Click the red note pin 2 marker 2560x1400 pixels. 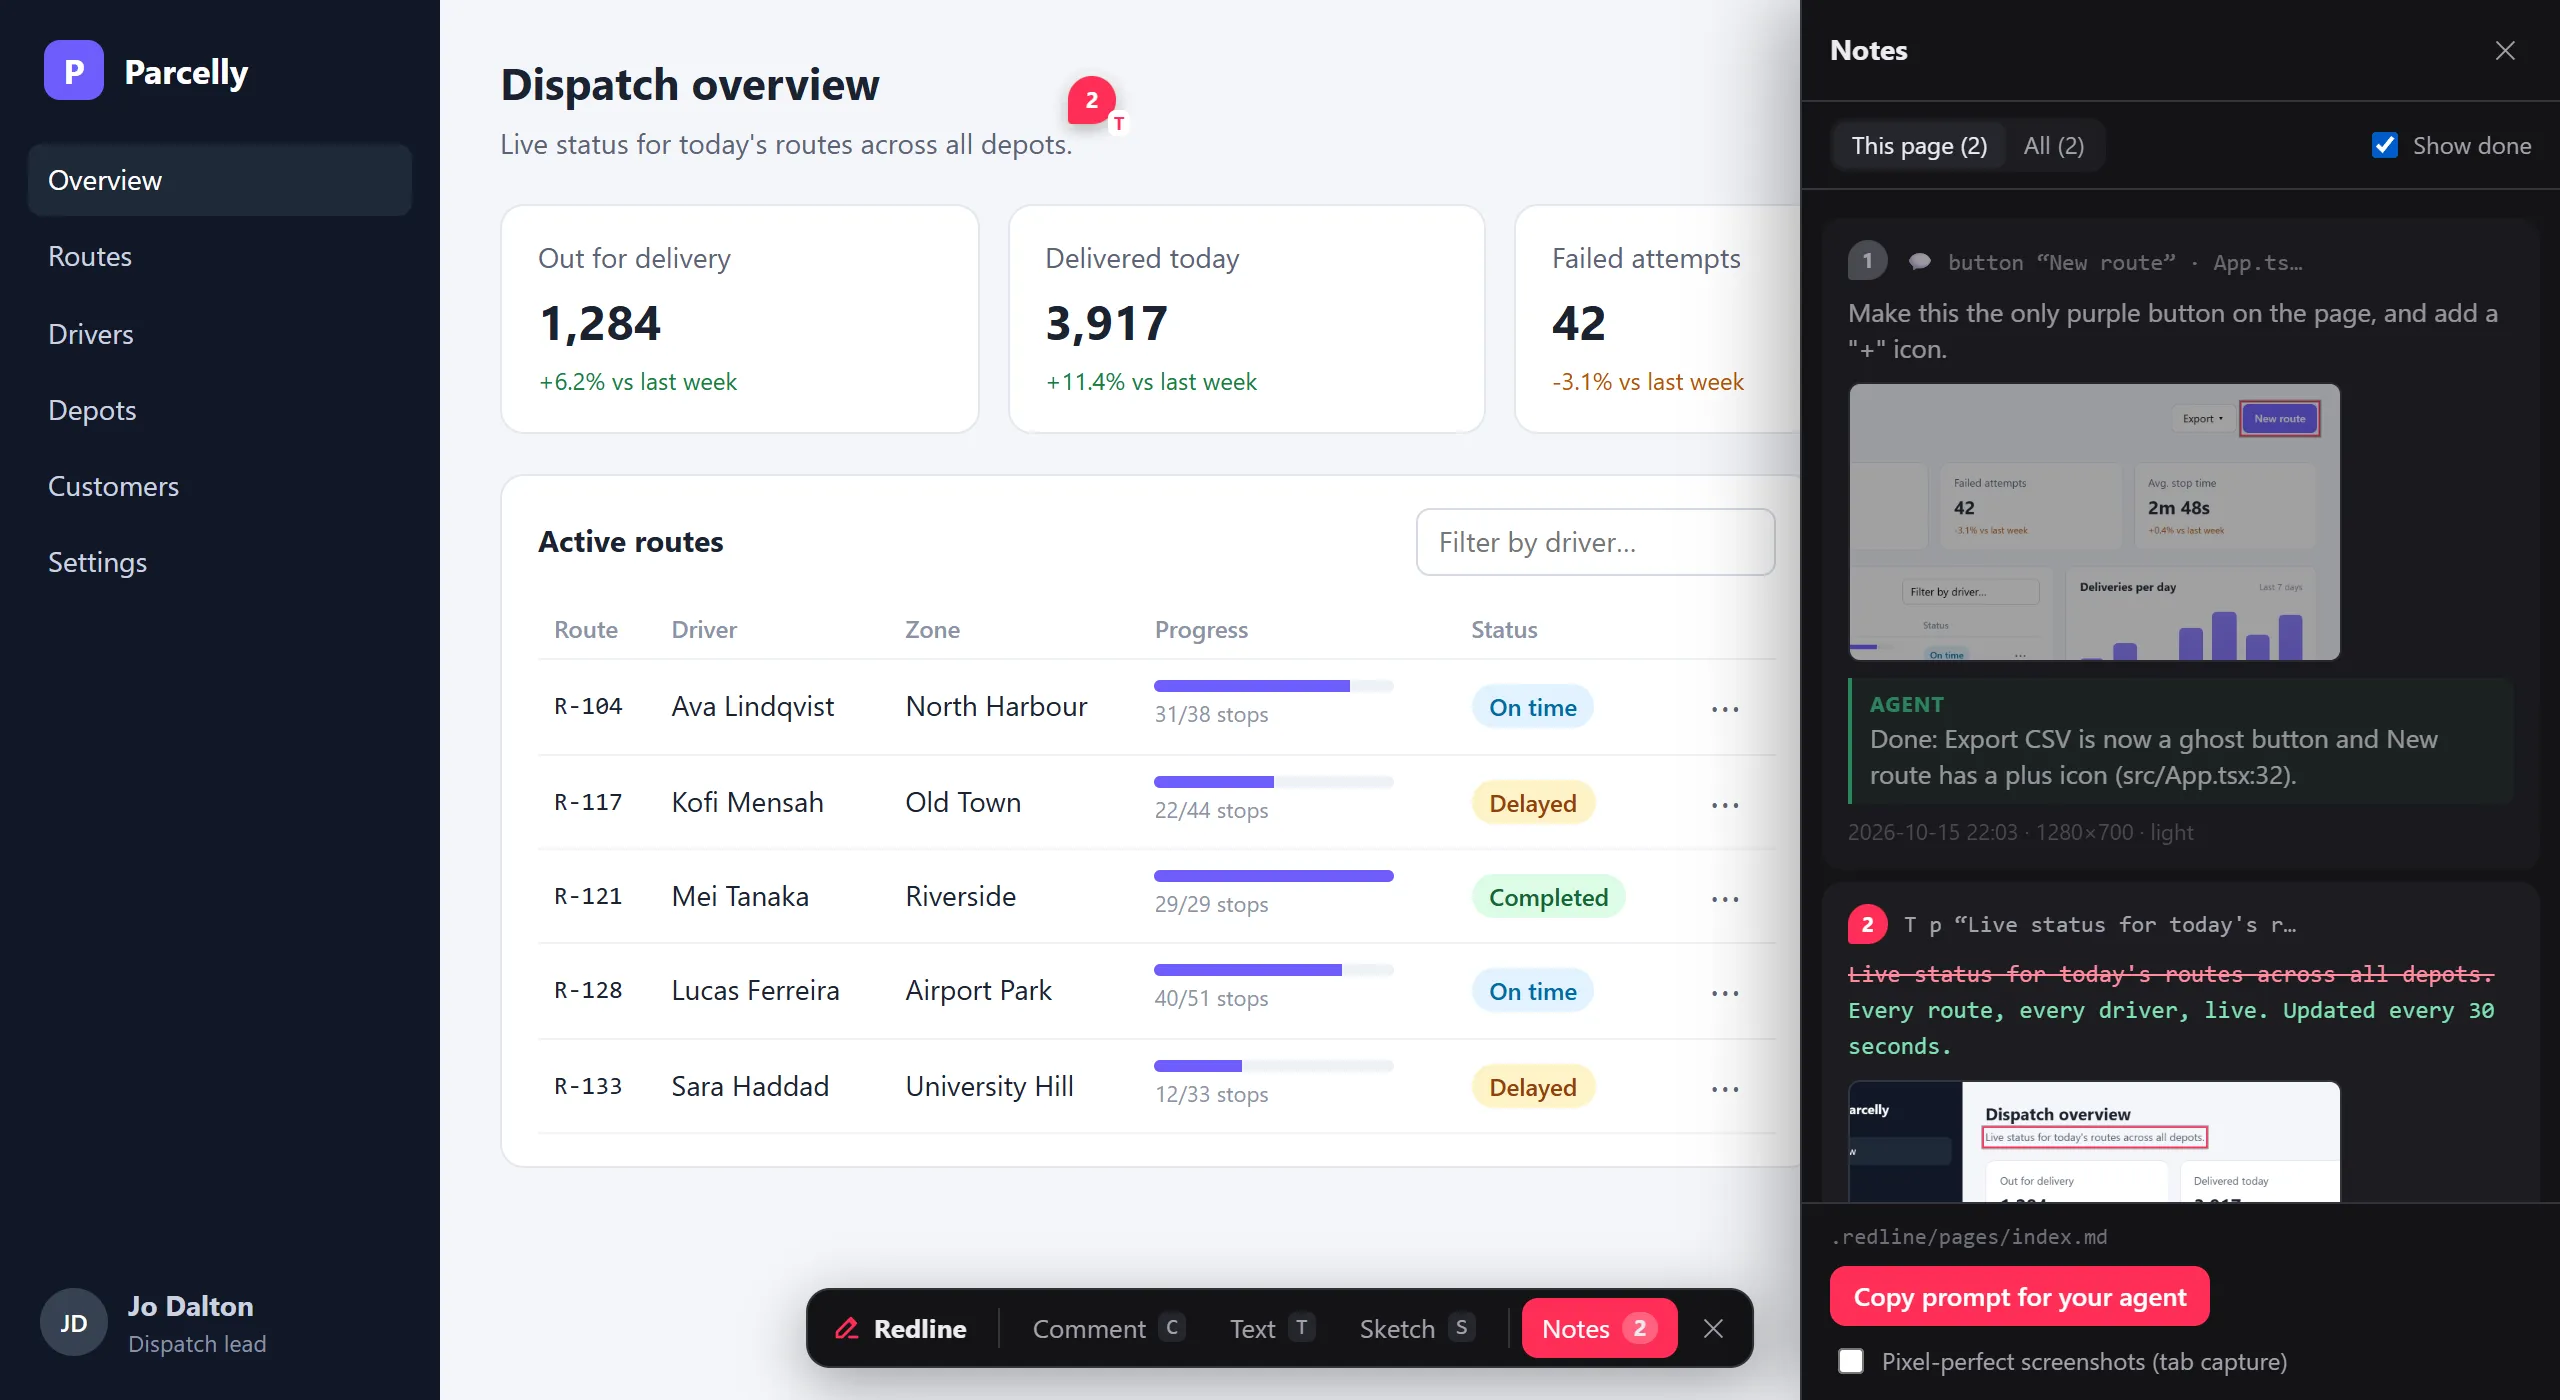(1092, 100)
